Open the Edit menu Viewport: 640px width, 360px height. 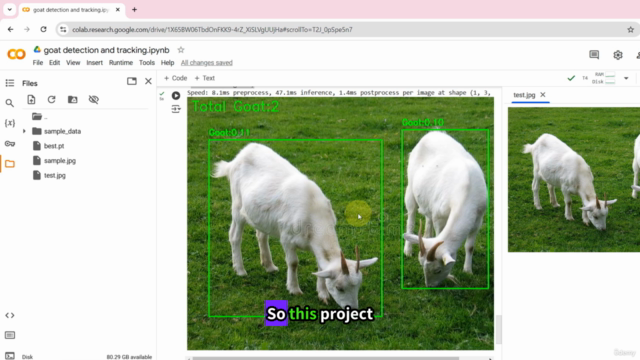tap(54, 62)
